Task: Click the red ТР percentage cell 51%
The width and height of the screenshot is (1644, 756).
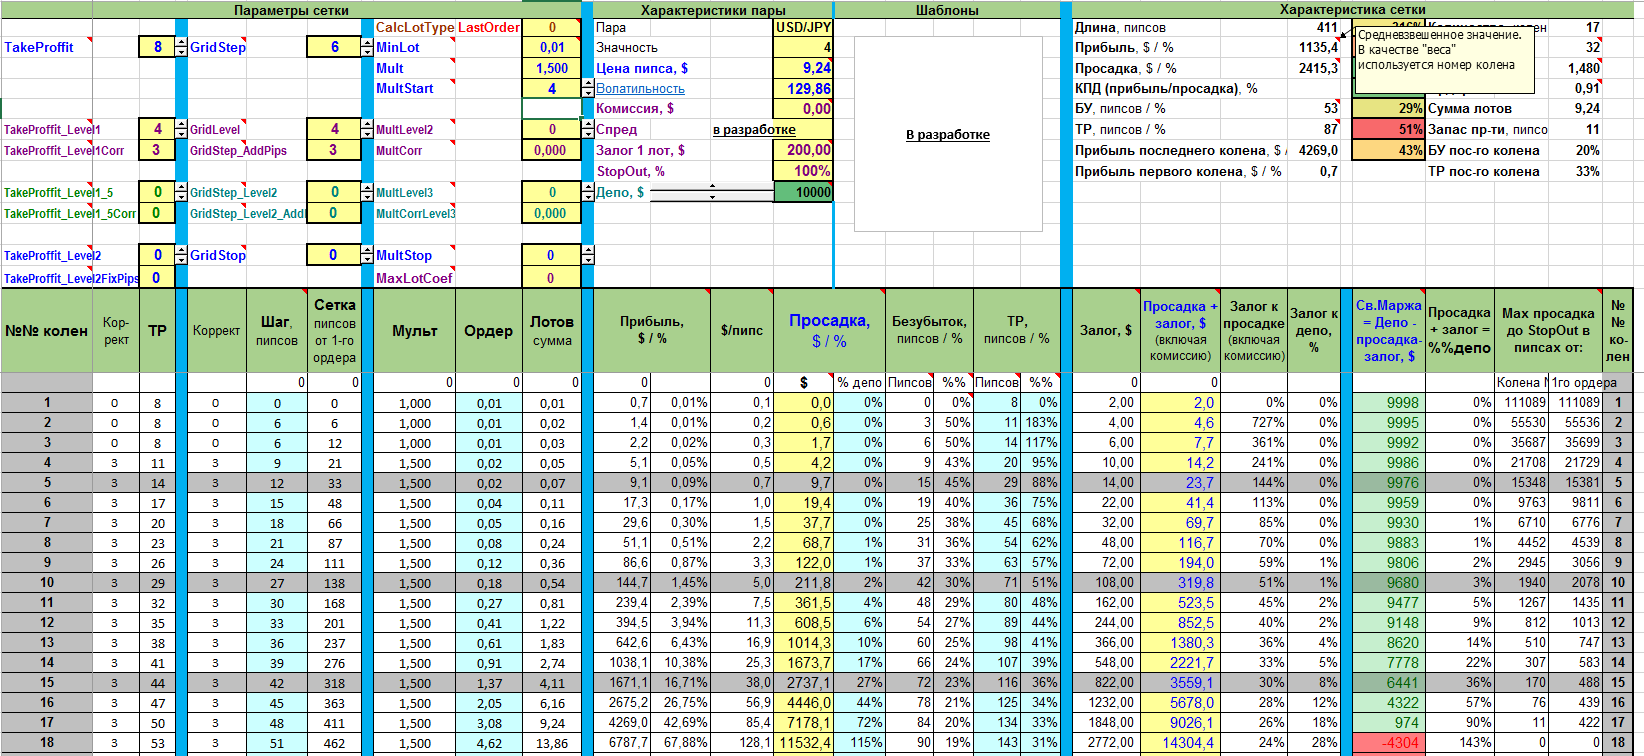Action: [x=1388, y=129]
